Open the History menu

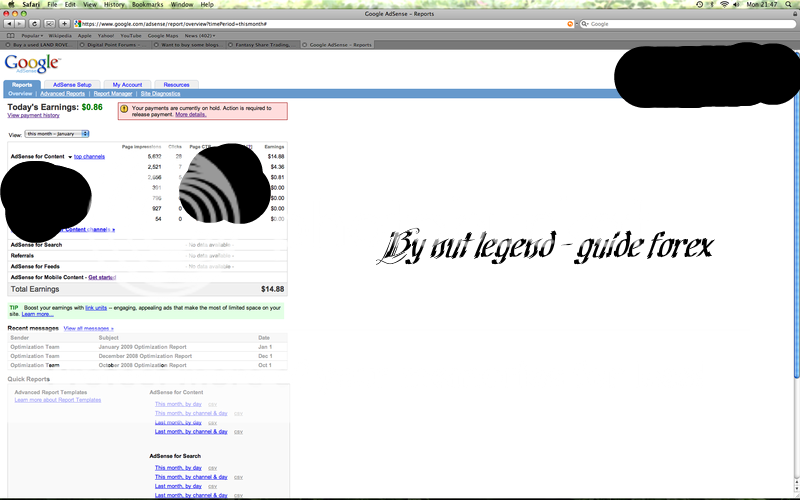pyautogui.click(x=114, y=4)
